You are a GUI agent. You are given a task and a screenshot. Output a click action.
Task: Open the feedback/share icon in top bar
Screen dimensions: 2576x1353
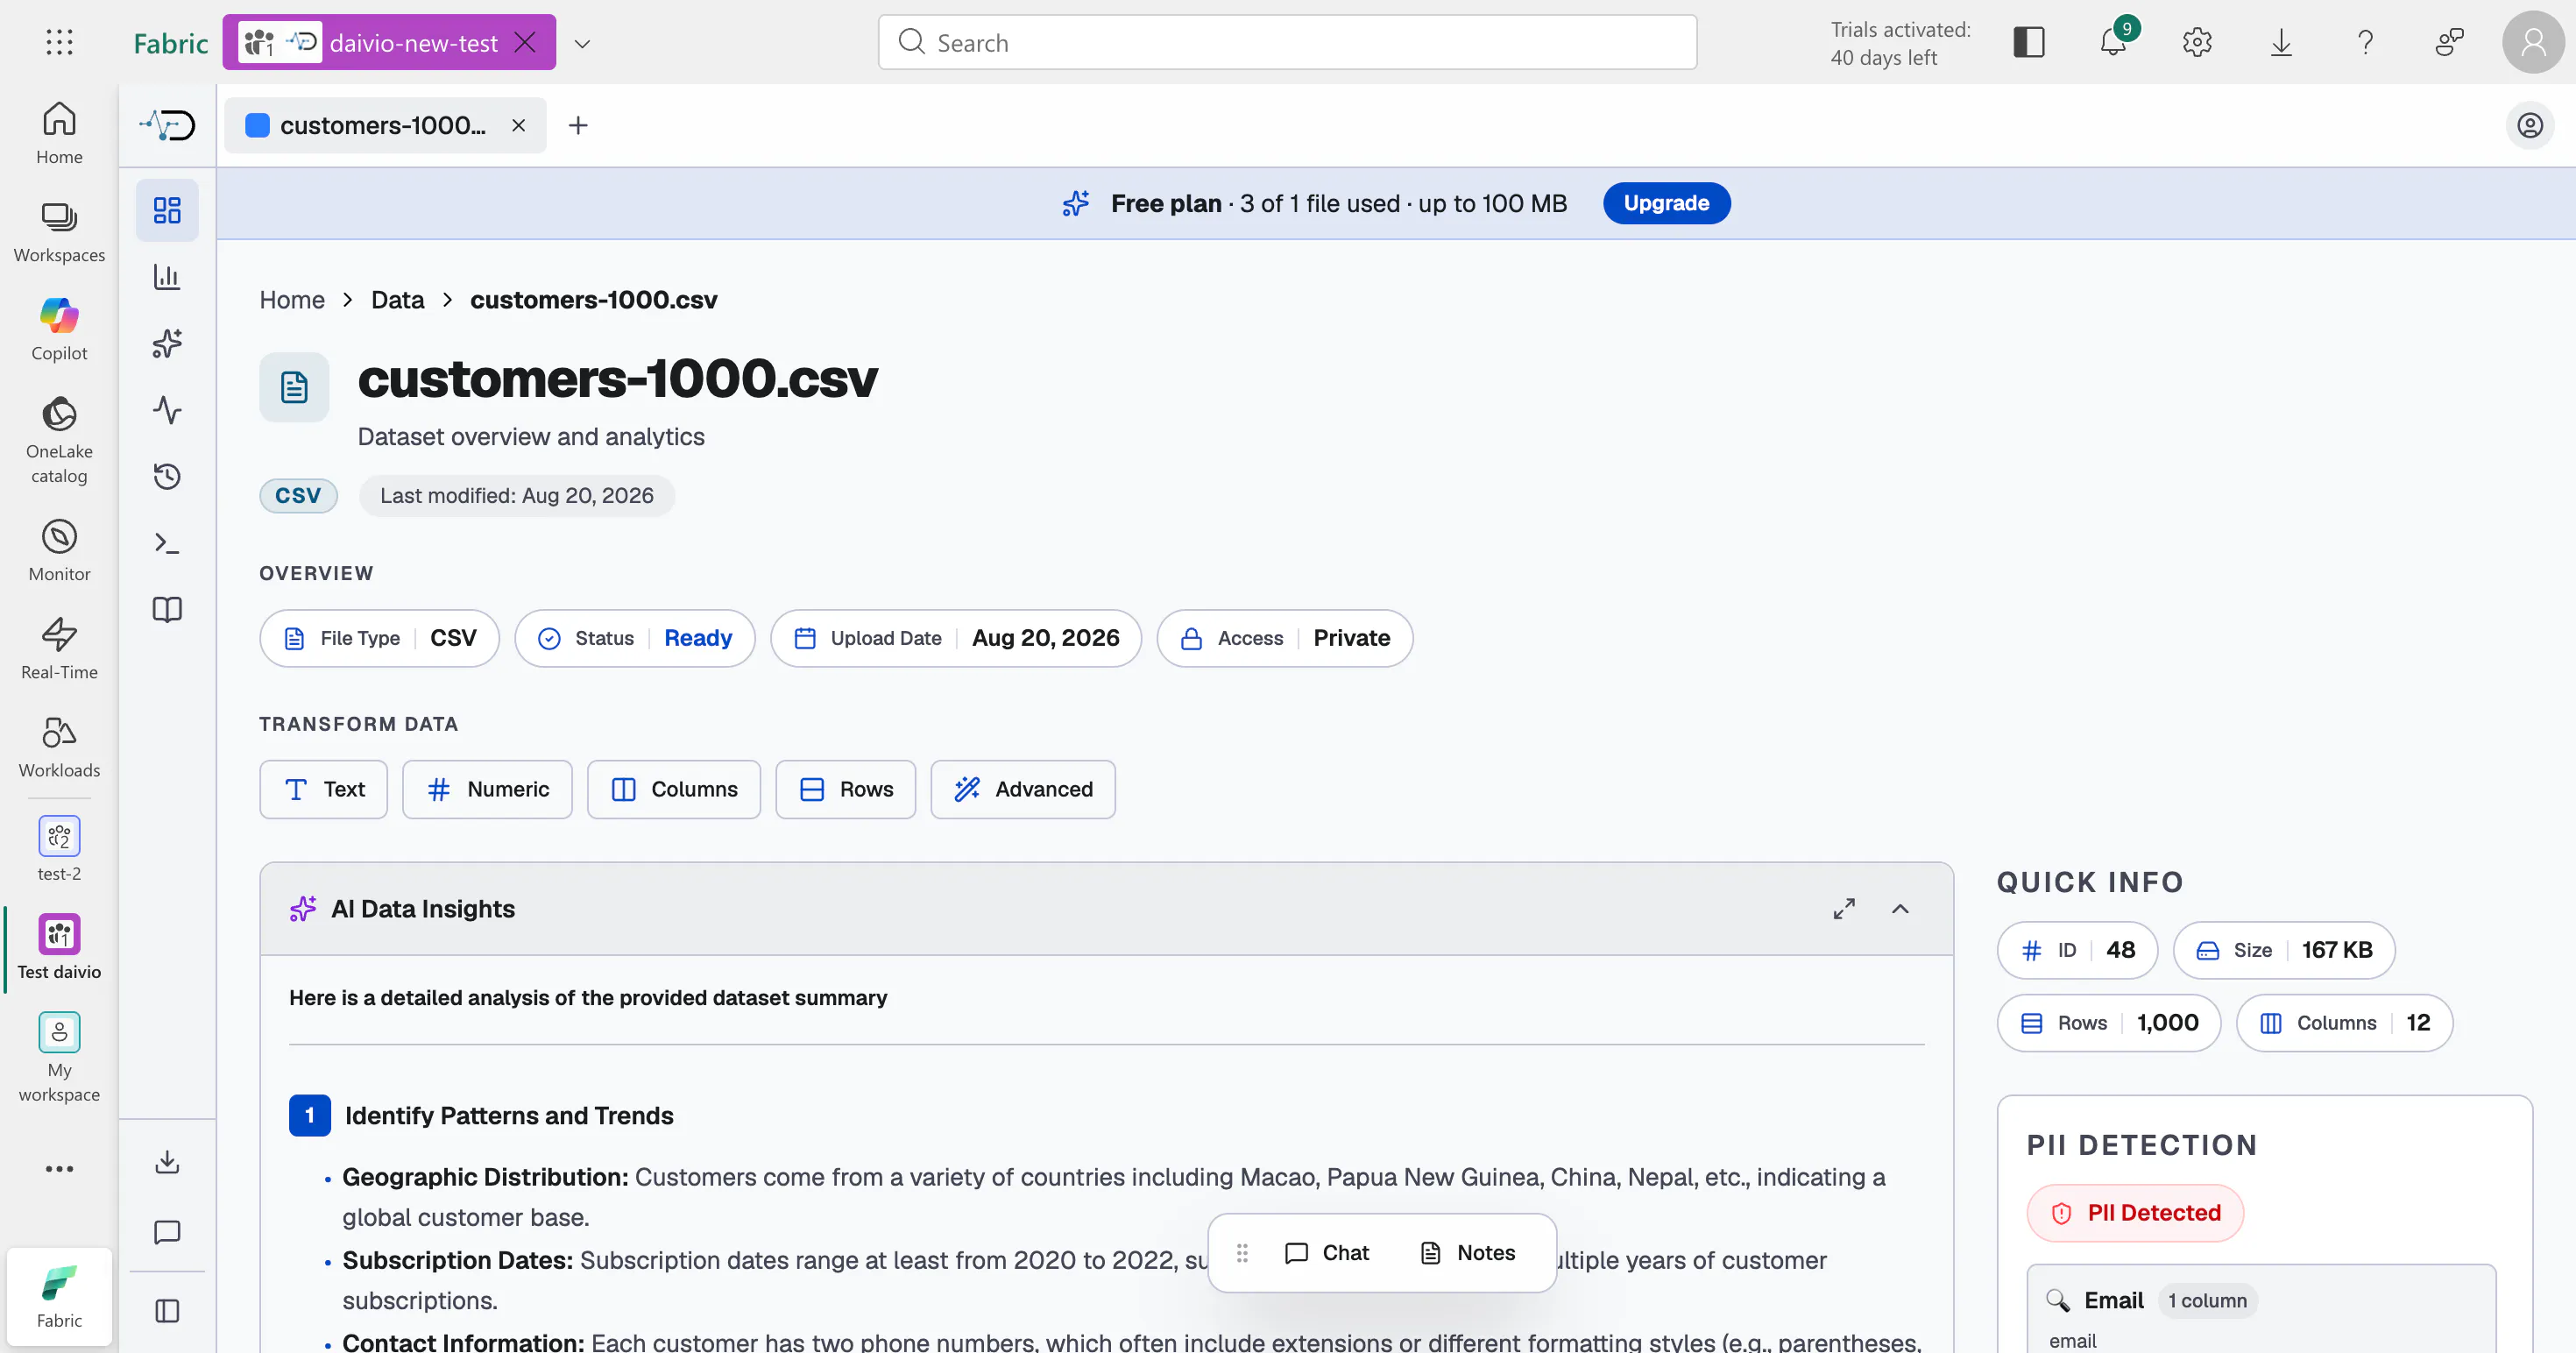coord(2449,42)
